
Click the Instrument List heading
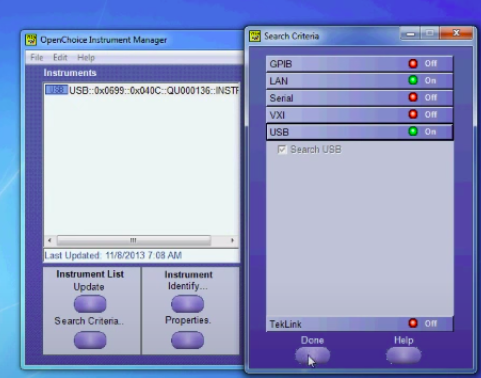point(90,274)
